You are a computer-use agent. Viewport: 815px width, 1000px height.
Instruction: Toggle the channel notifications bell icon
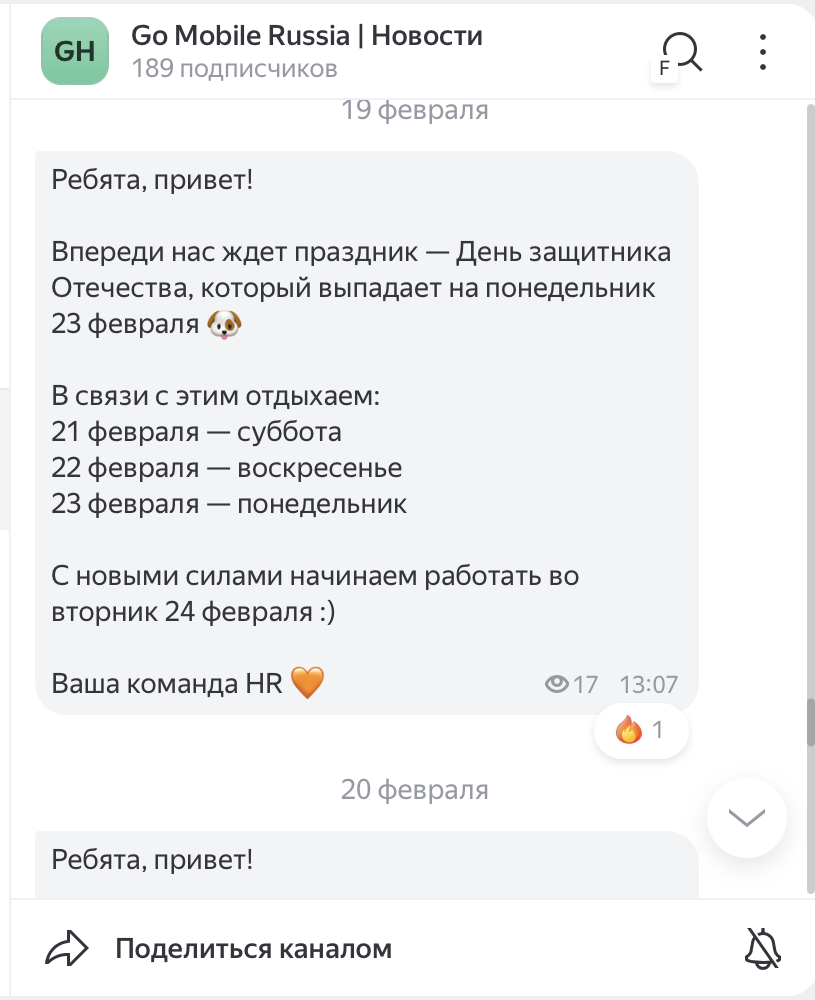pos(763,947)
